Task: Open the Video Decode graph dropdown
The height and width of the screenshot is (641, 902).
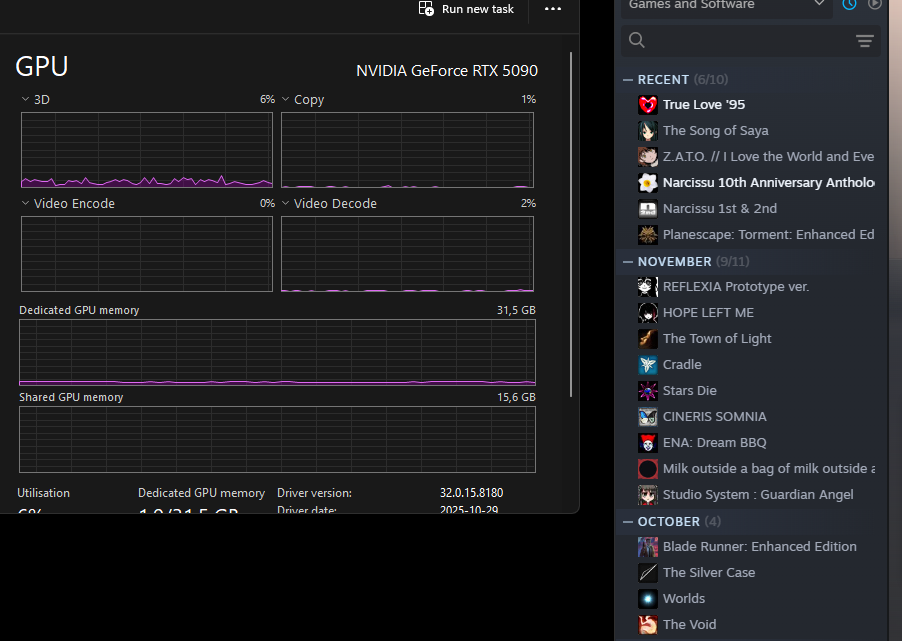Action: [x=285, y=203]
